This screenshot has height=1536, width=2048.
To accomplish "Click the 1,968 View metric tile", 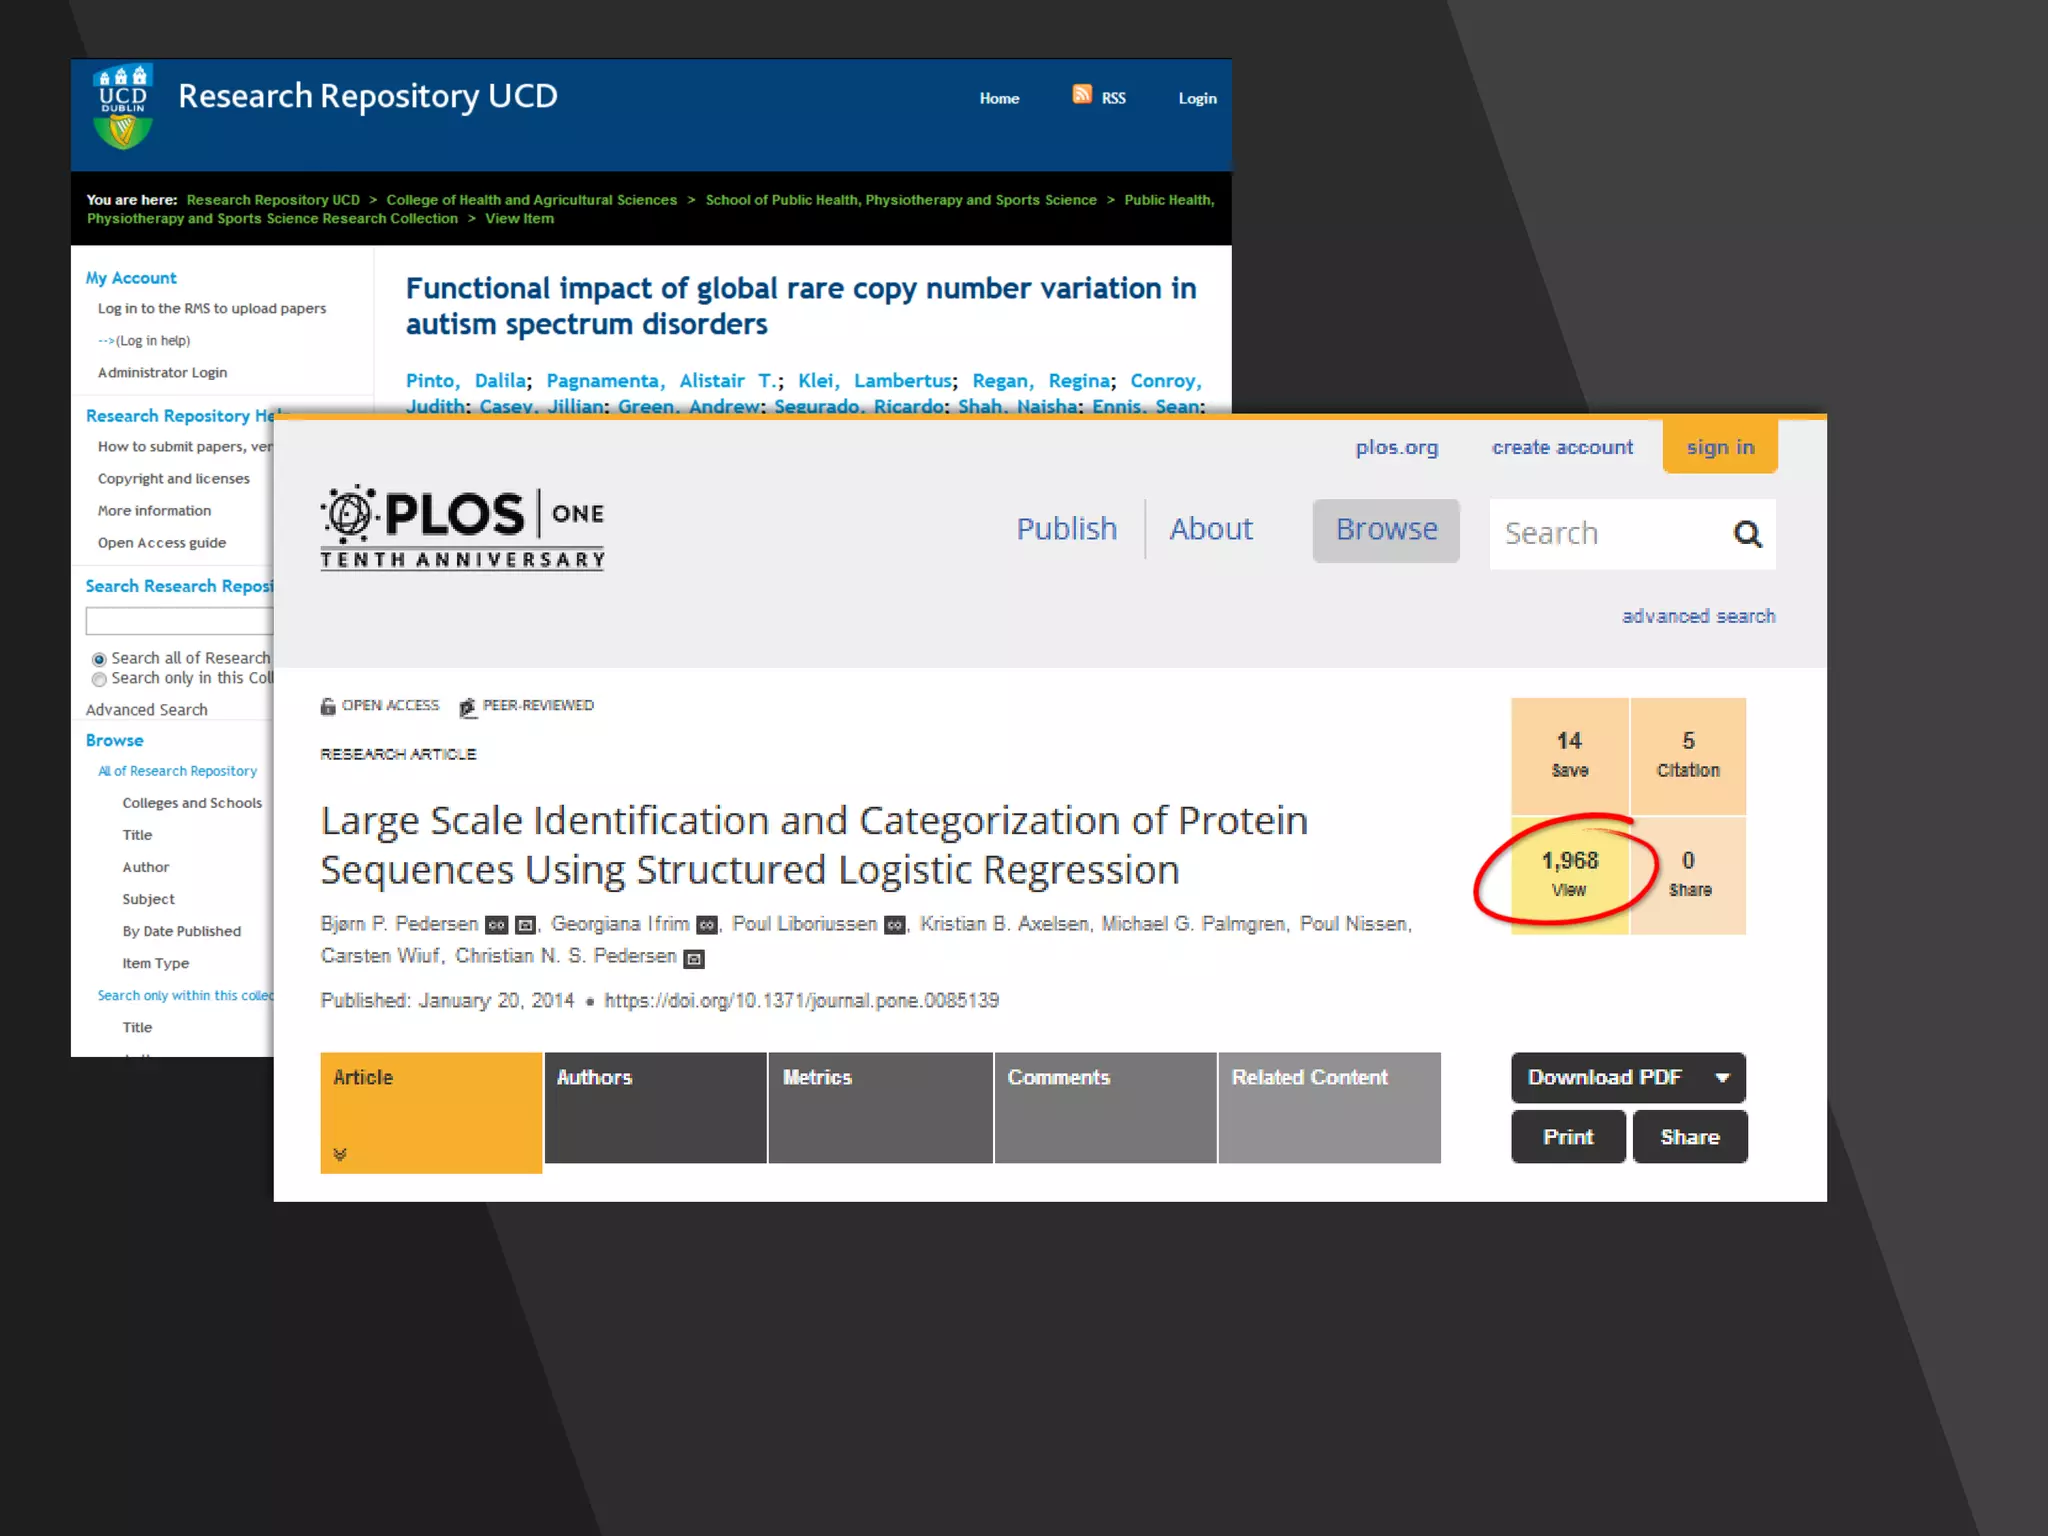I will point(1569,874).
